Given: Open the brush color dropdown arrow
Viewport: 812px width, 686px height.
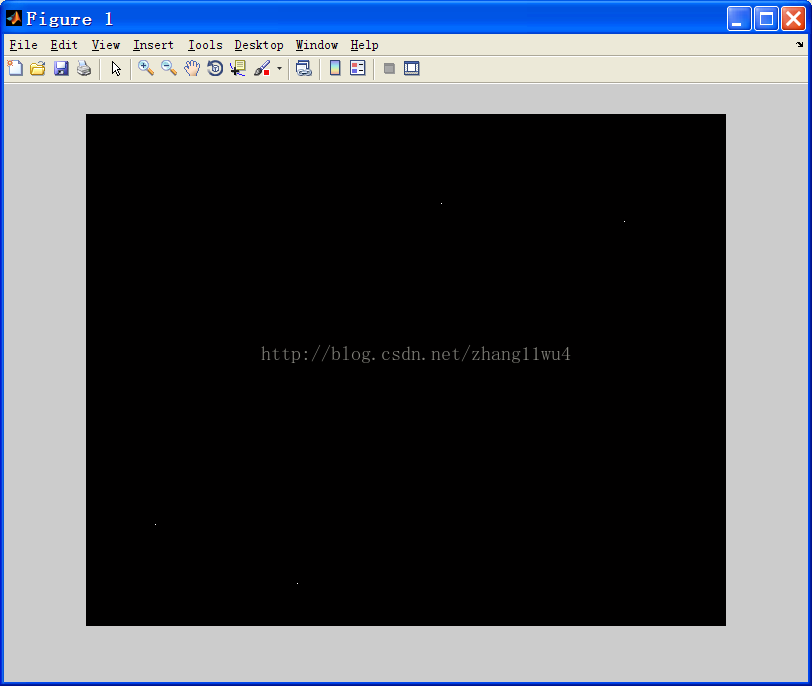Looking at the screenshot, I should point(279,68).
